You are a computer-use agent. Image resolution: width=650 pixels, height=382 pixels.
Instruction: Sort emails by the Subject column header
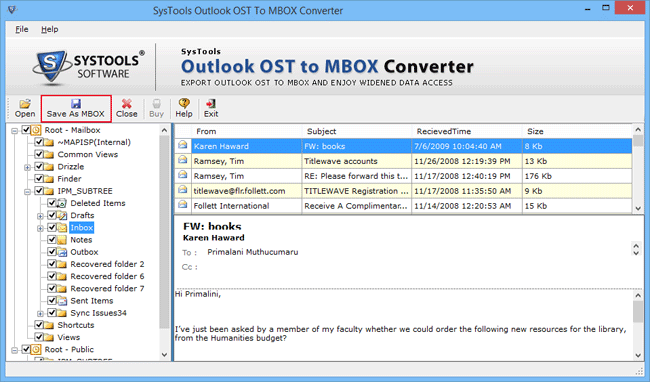(x=357, y=131)
